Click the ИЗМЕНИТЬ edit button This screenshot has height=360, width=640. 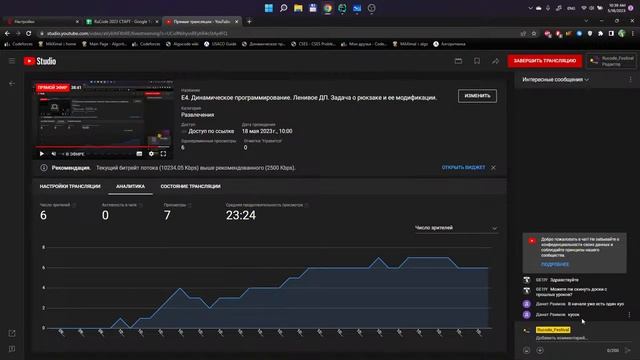[x=477, y=96]
